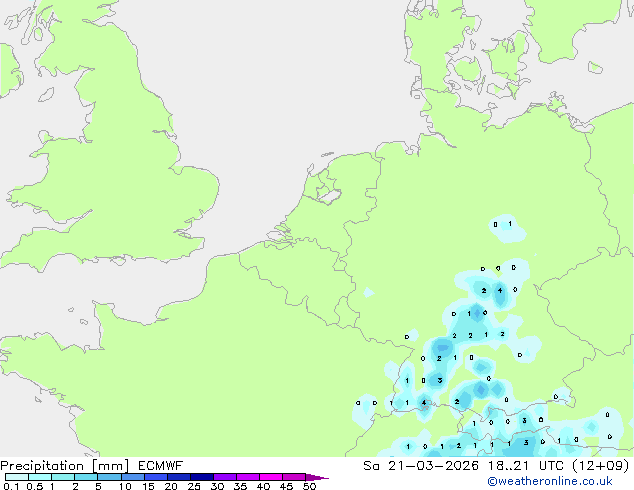The height and width of the screenshot is (490, 634).
Task: Click the '18..21 UTC' time text
Action: tap(526, 466)
